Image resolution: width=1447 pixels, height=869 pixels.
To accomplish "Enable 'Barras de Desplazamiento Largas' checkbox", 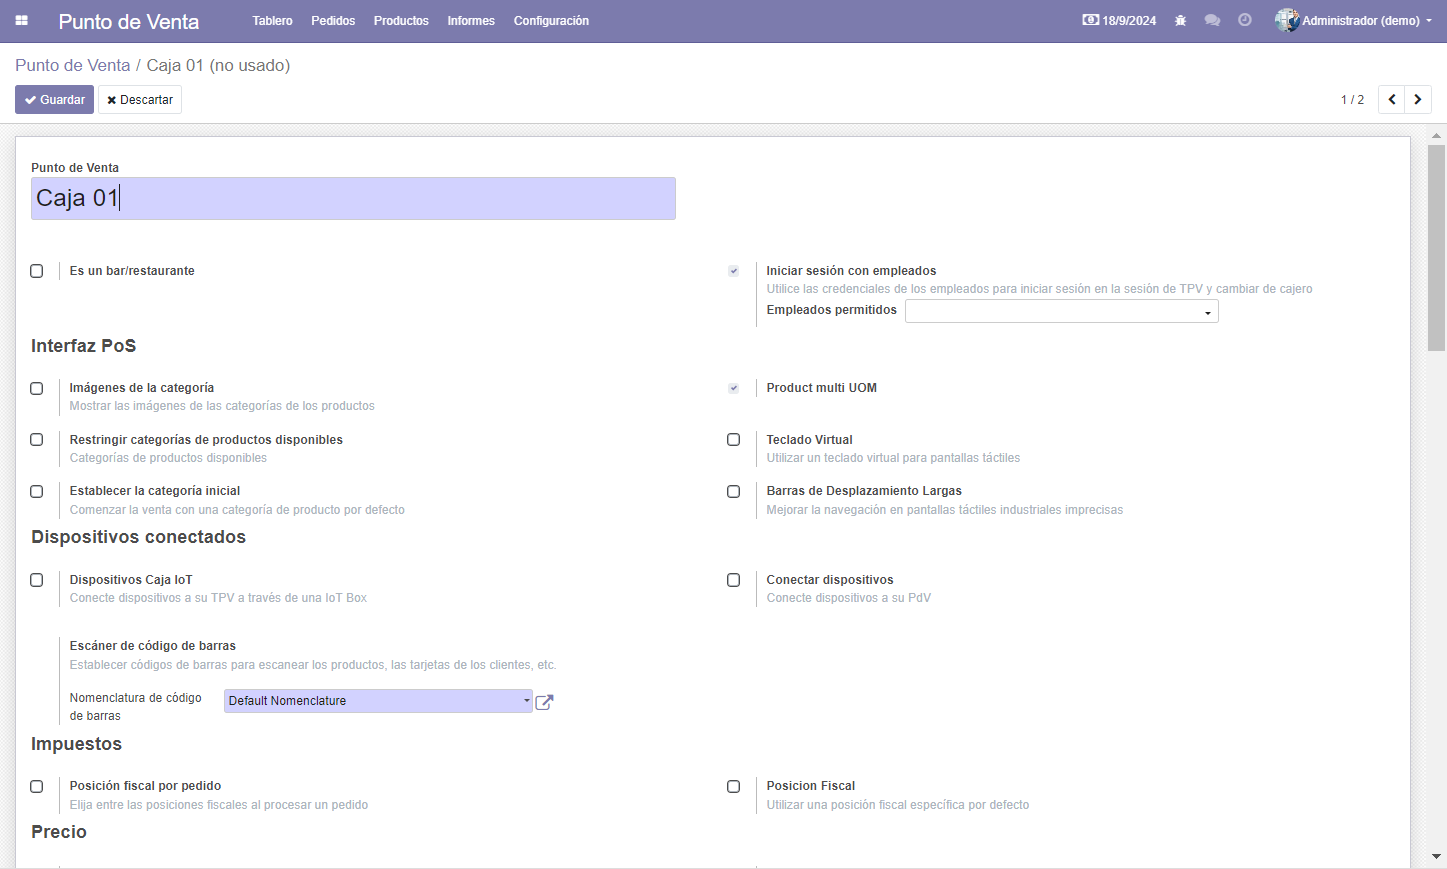I will tap(734, 491).
